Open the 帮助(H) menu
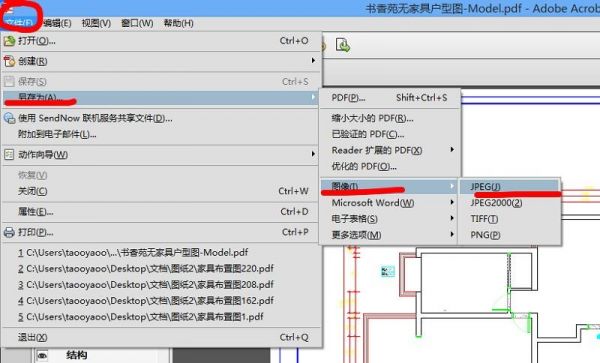 coord(178,23)
